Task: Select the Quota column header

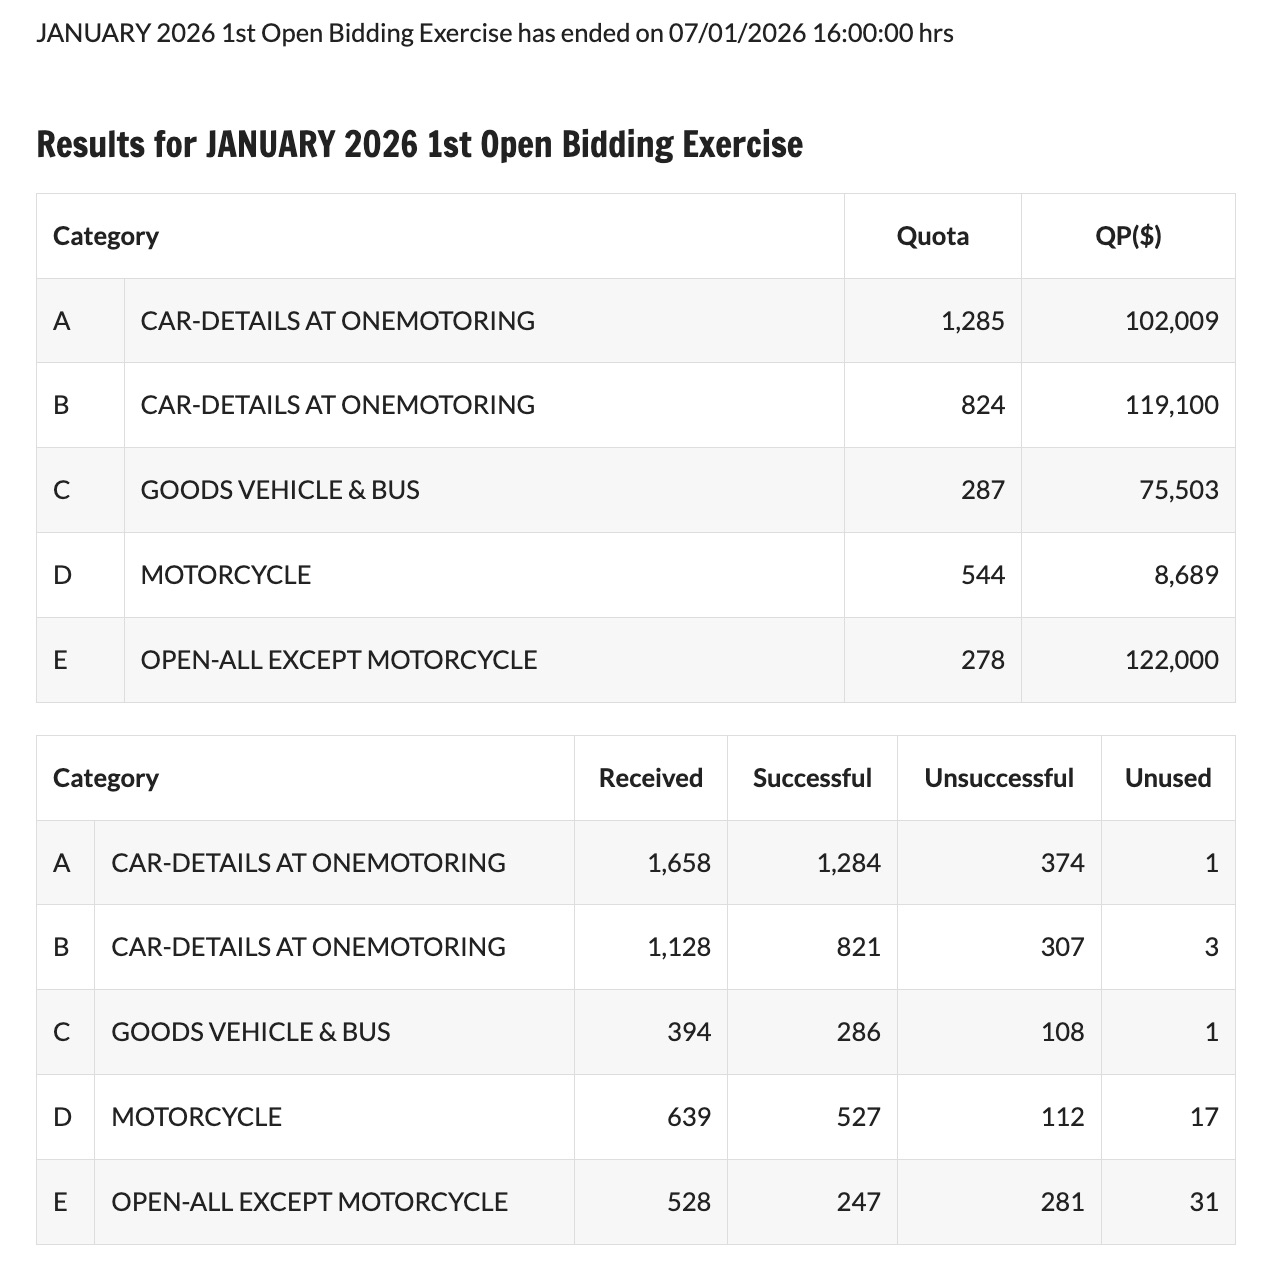Action: click(932, 236)
